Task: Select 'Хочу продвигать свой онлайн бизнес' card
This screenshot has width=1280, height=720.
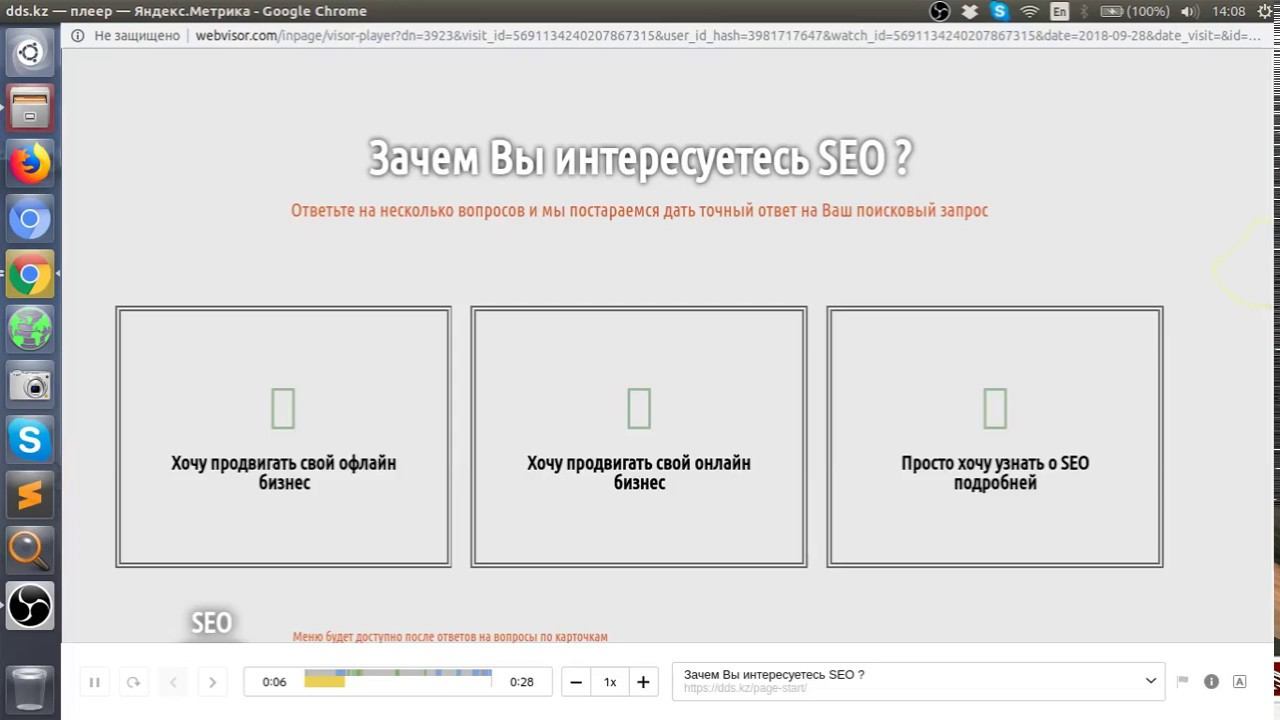Action: 639,437
